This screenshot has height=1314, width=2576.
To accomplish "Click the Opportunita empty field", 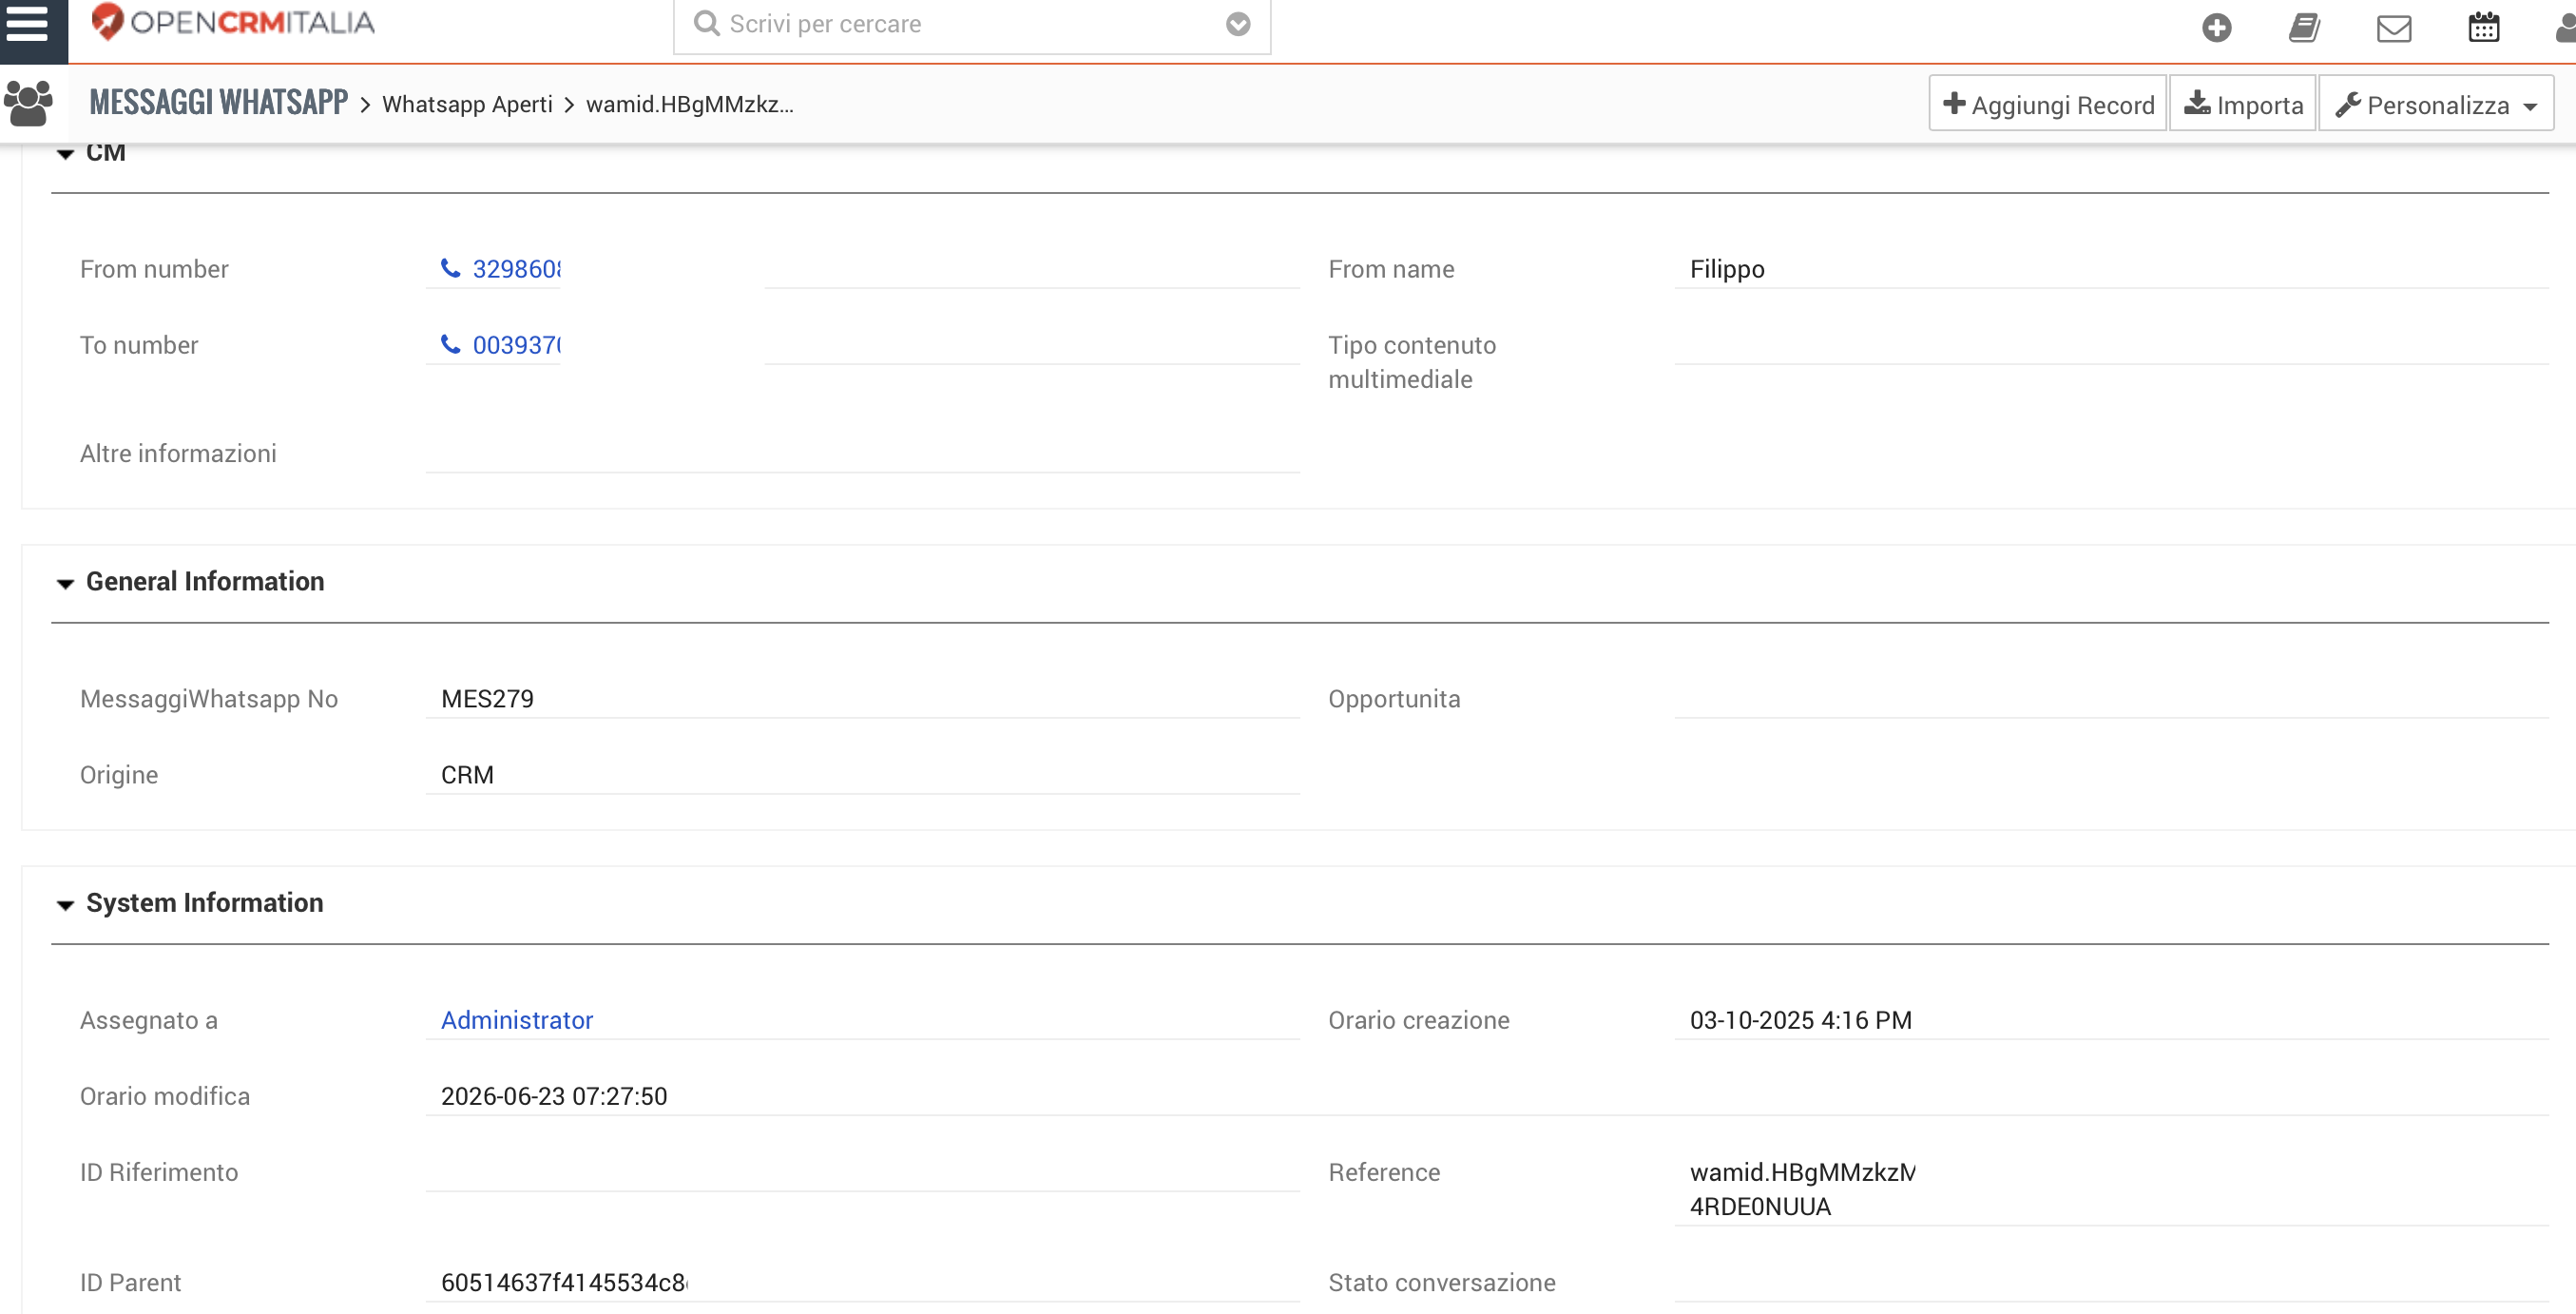I will click(x=2111, y=698).
